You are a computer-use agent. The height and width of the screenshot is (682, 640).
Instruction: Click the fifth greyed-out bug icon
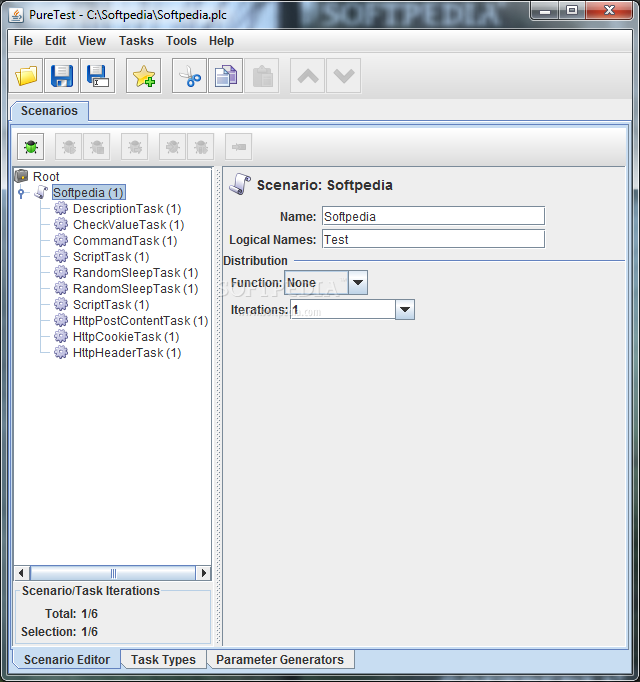pos(201,147)
